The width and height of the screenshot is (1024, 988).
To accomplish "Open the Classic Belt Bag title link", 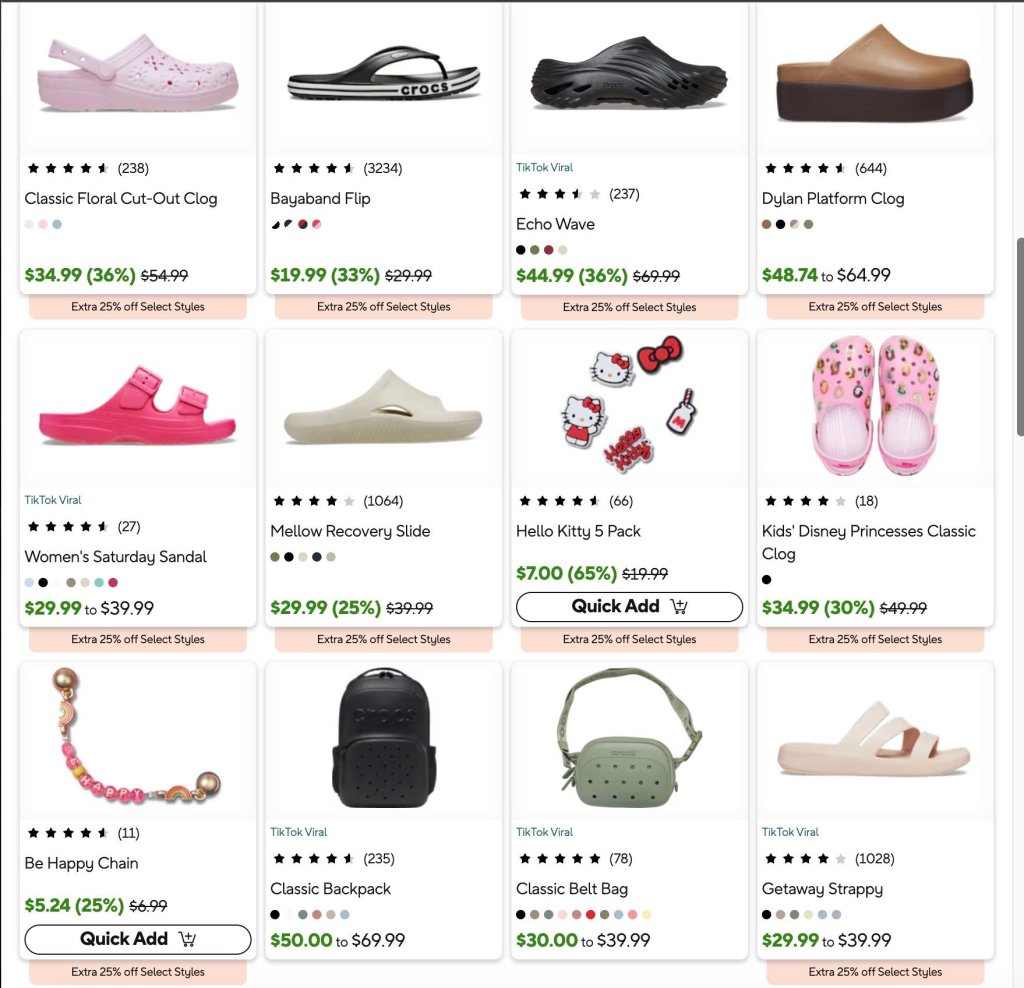I will coord(571,889).
